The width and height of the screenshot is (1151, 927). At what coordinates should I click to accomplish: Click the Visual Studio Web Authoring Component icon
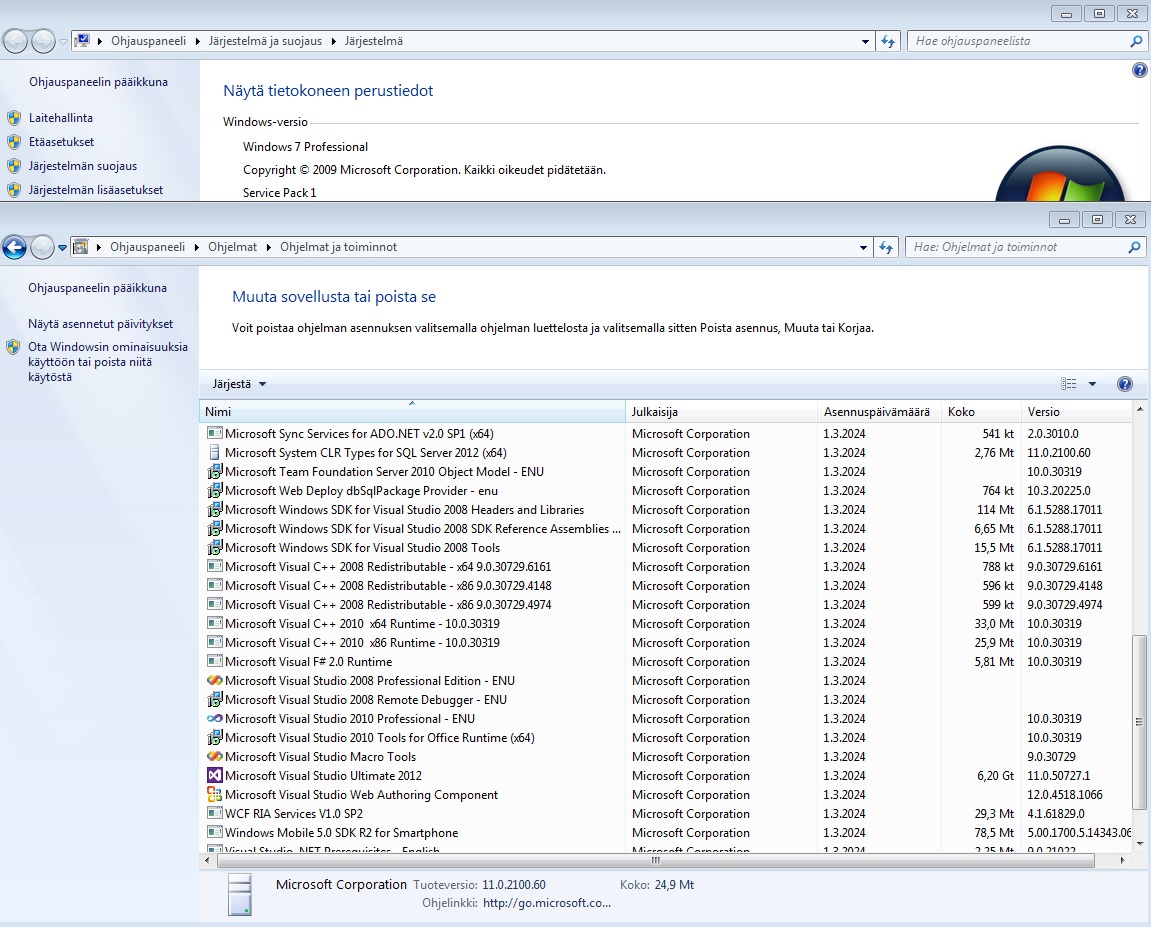[214, 795]
